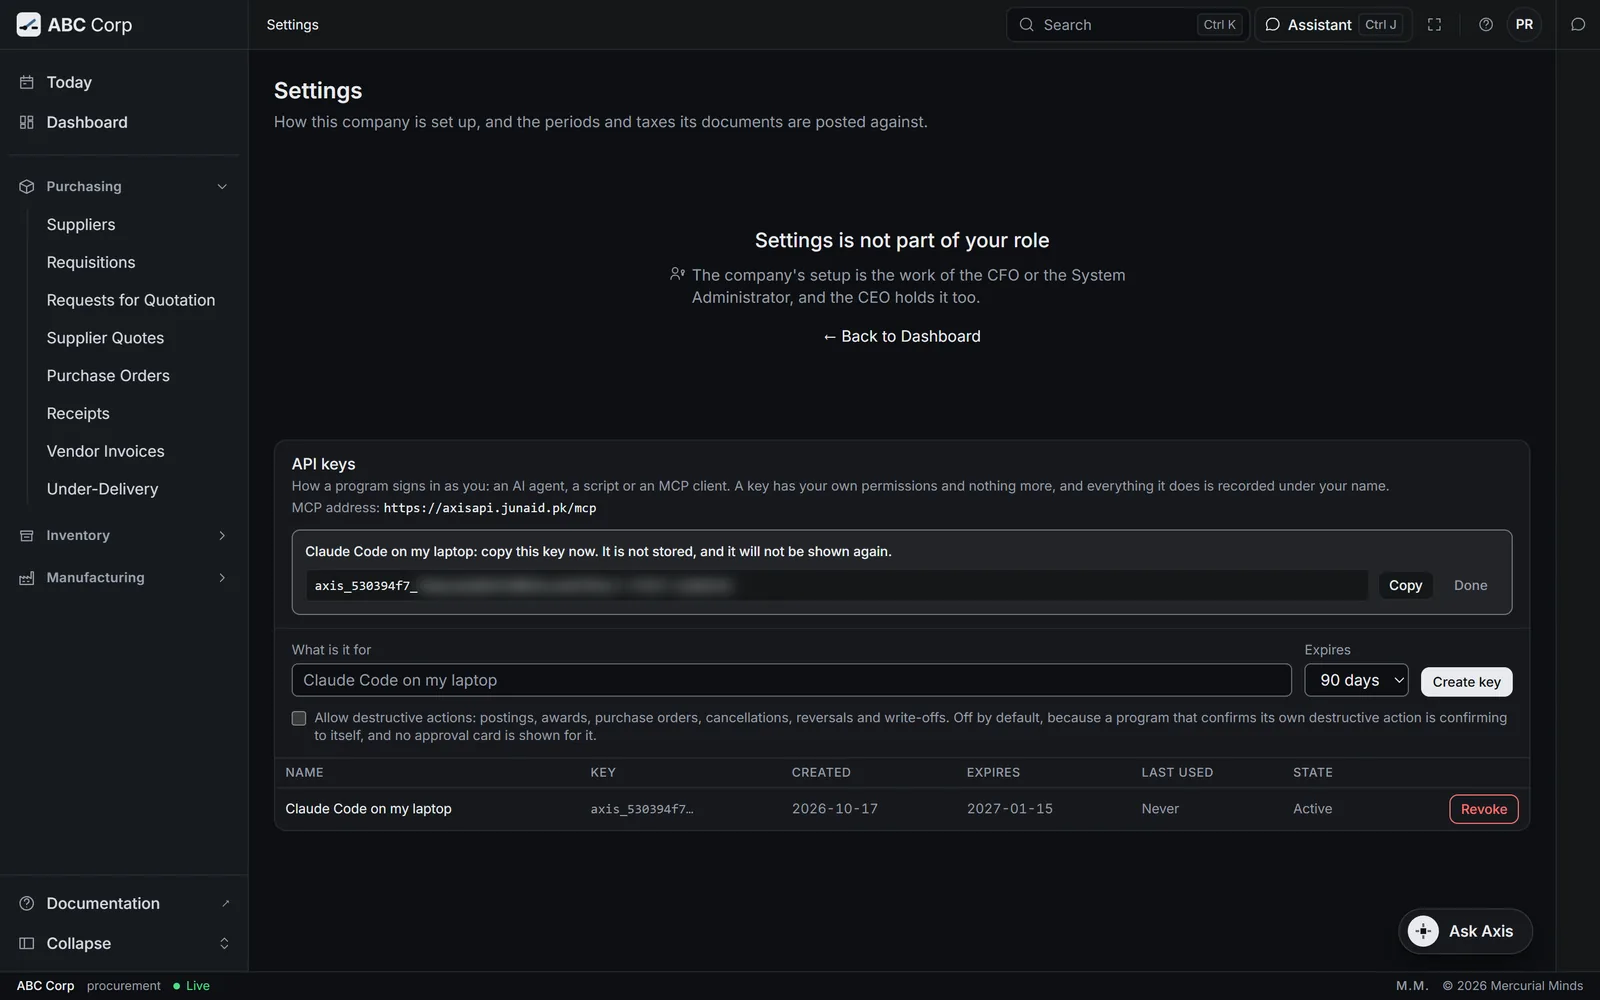Click the Dashboard grid icon

pos(27,122)
